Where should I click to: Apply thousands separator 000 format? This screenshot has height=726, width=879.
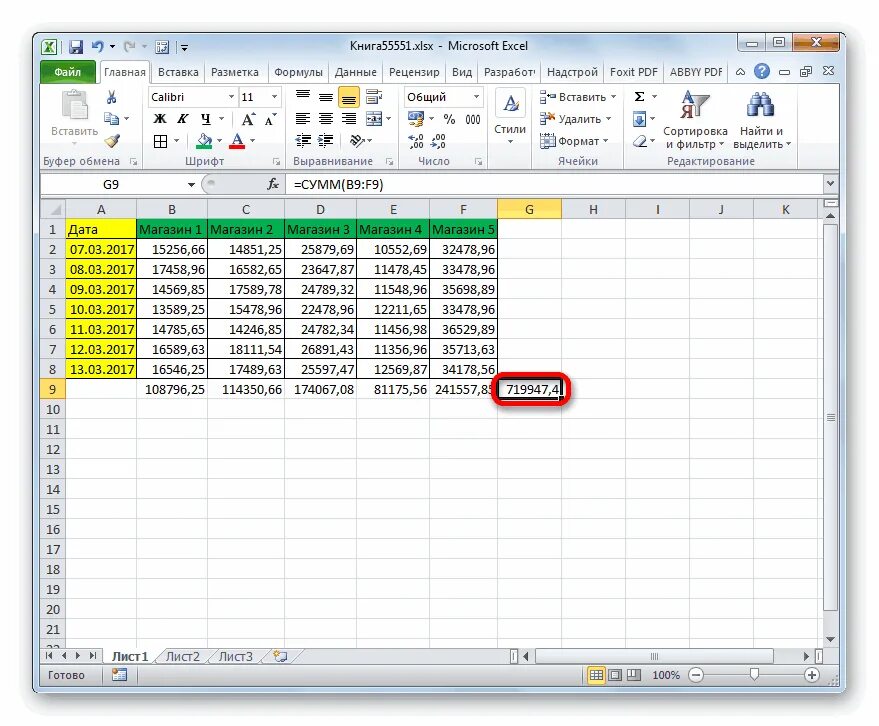pyautogui.click(x=473, y=119)
